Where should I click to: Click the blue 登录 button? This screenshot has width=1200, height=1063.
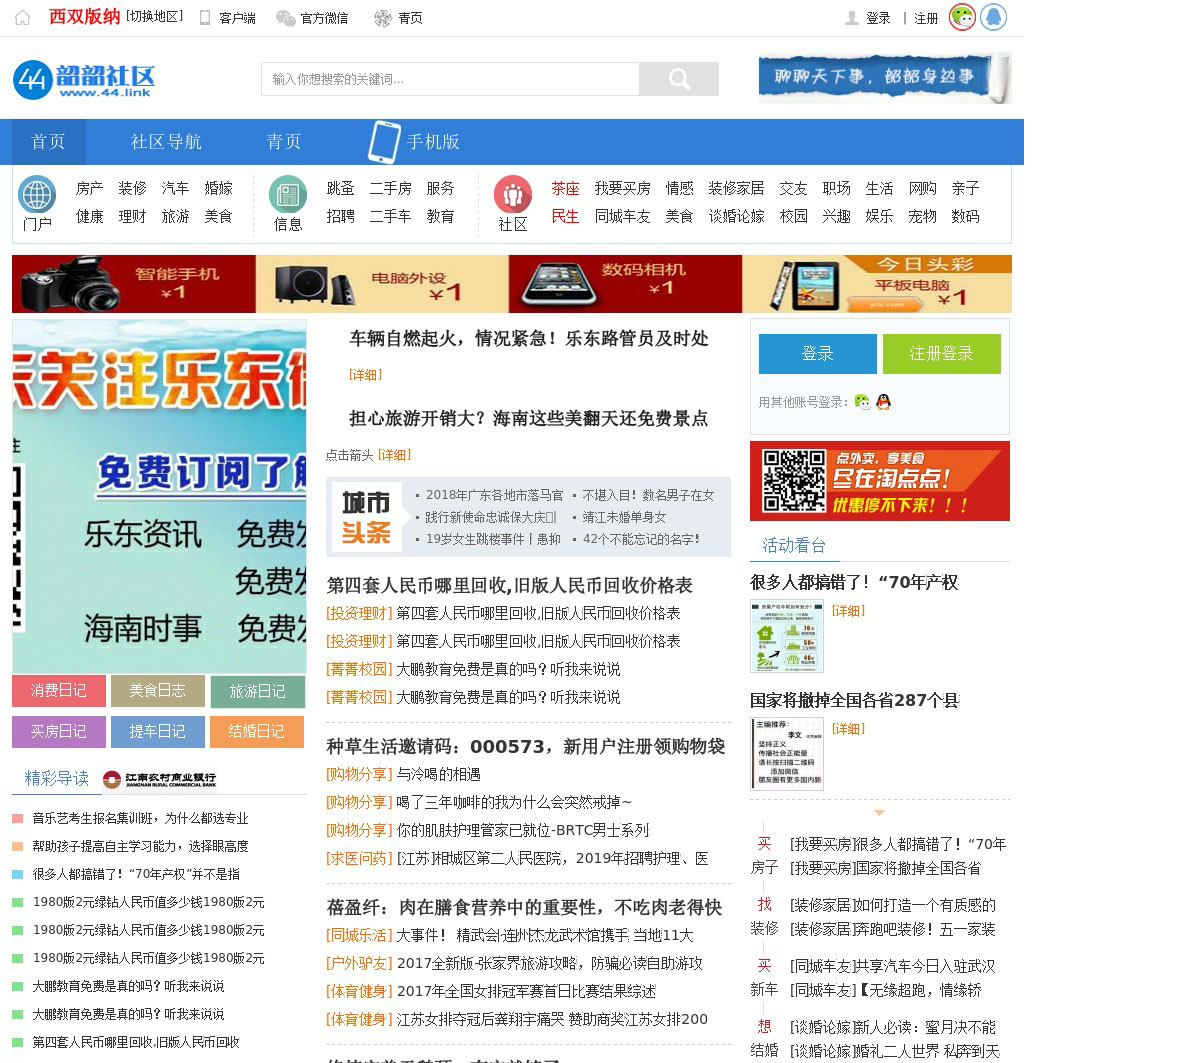click(x=817, y=354)
